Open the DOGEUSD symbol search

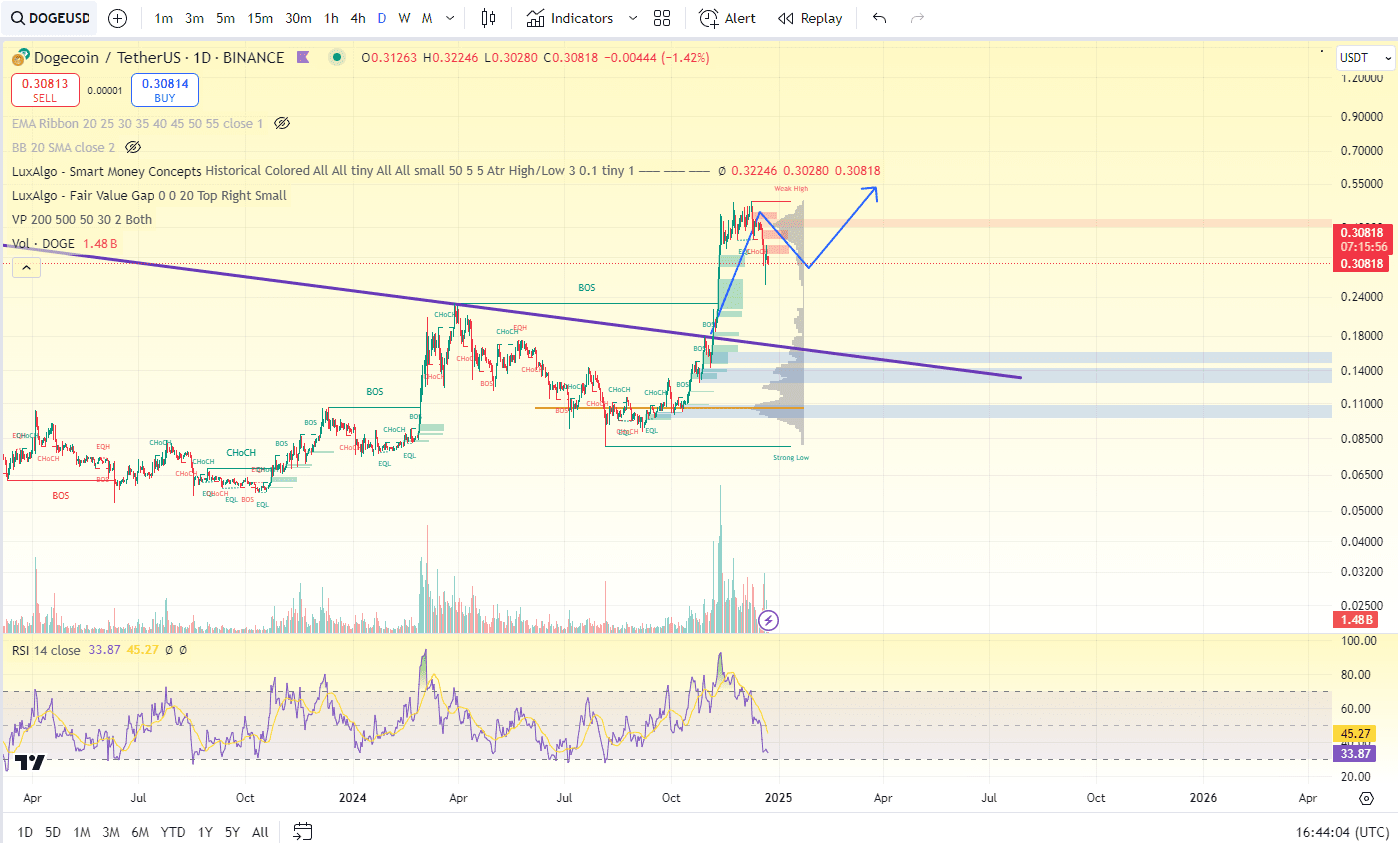(x=49, y=18)
